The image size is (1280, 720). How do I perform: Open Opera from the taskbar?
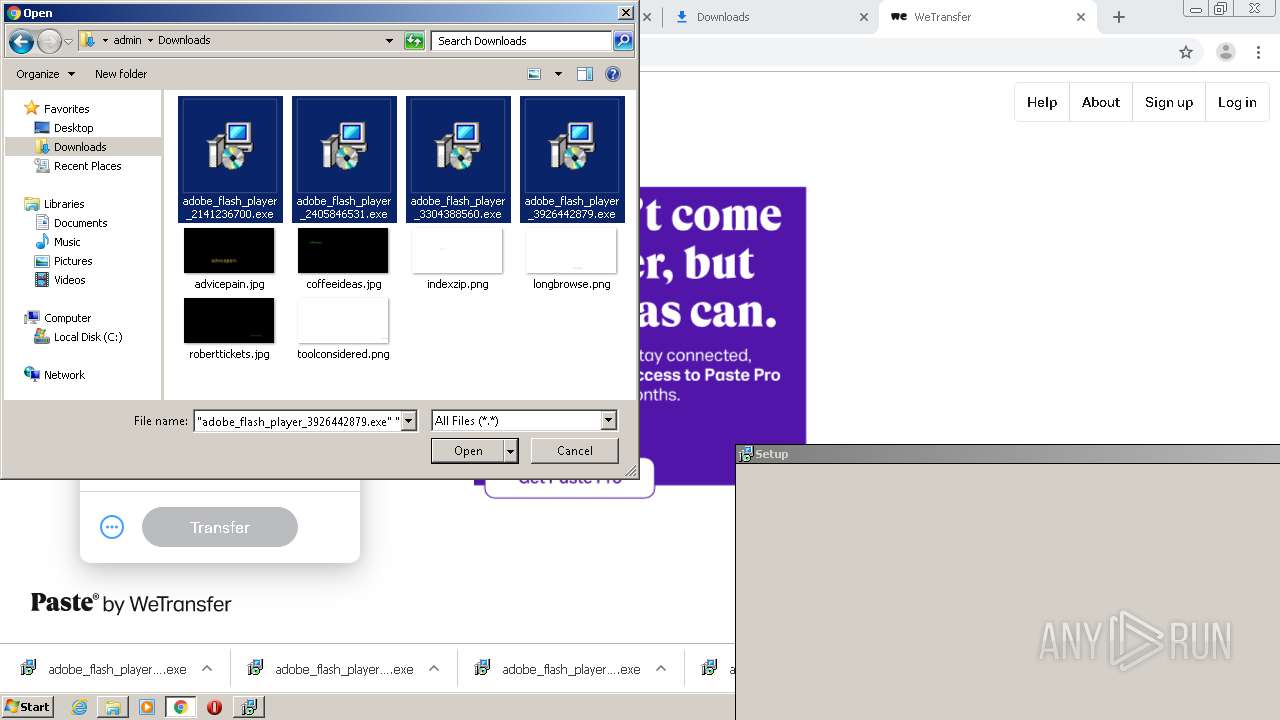[214, 707]
